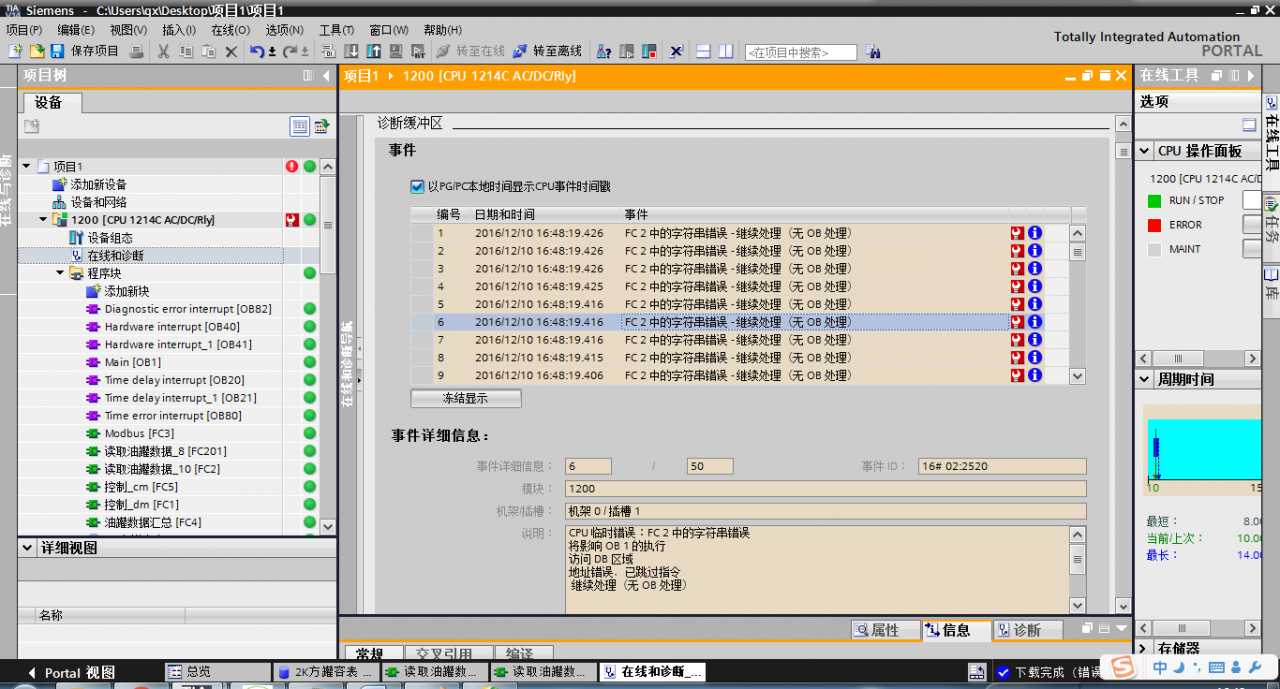The image size is (1280, 689).
Task: Click the delete X toolbar icon
Action: [230, 51]
